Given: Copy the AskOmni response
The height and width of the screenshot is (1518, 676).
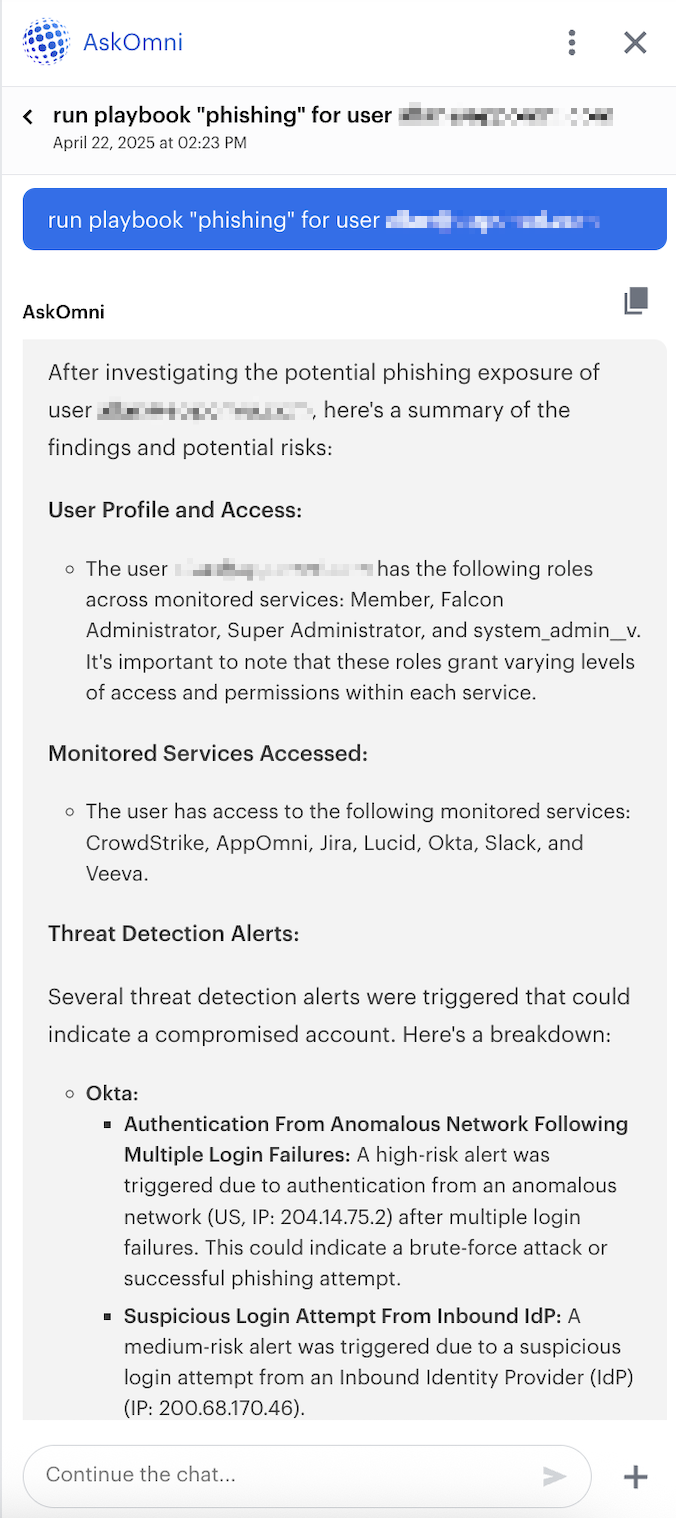Looking at the screenshot, I should (636, 301).
